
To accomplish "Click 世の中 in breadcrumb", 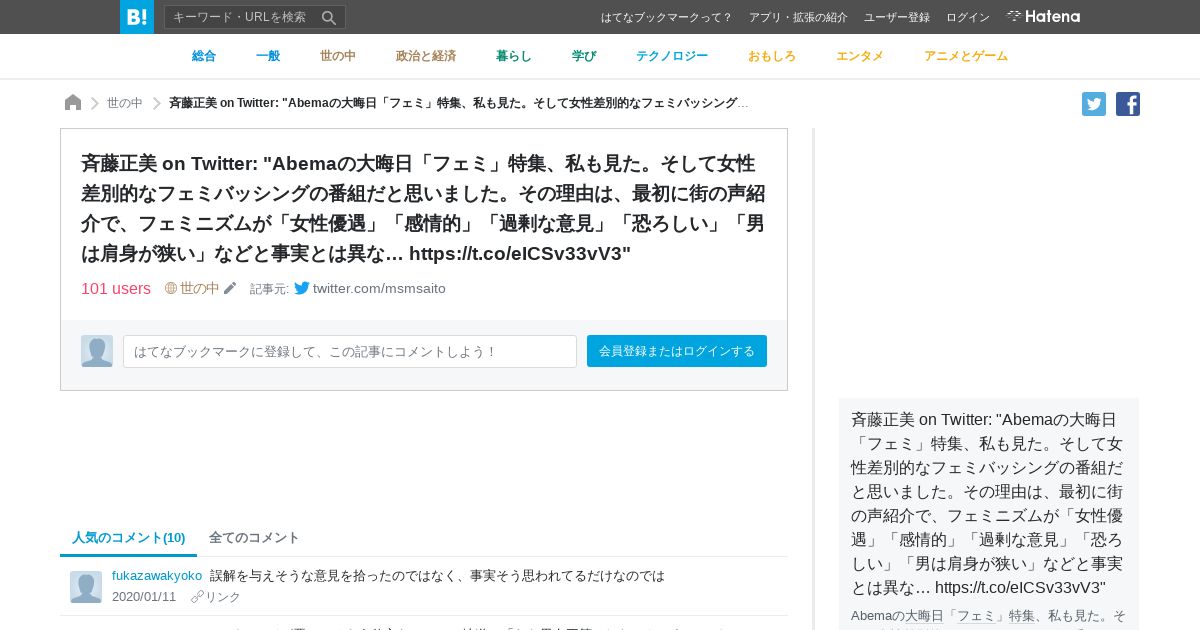I will click(125, 103).
